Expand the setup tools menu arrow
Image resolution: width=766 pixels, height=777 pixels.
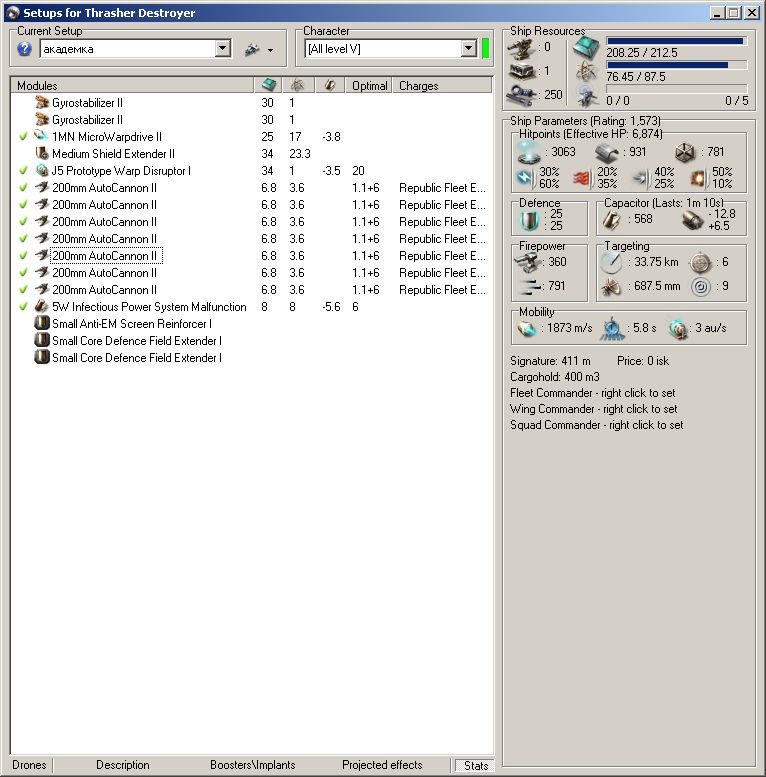[x=270, y=50]
